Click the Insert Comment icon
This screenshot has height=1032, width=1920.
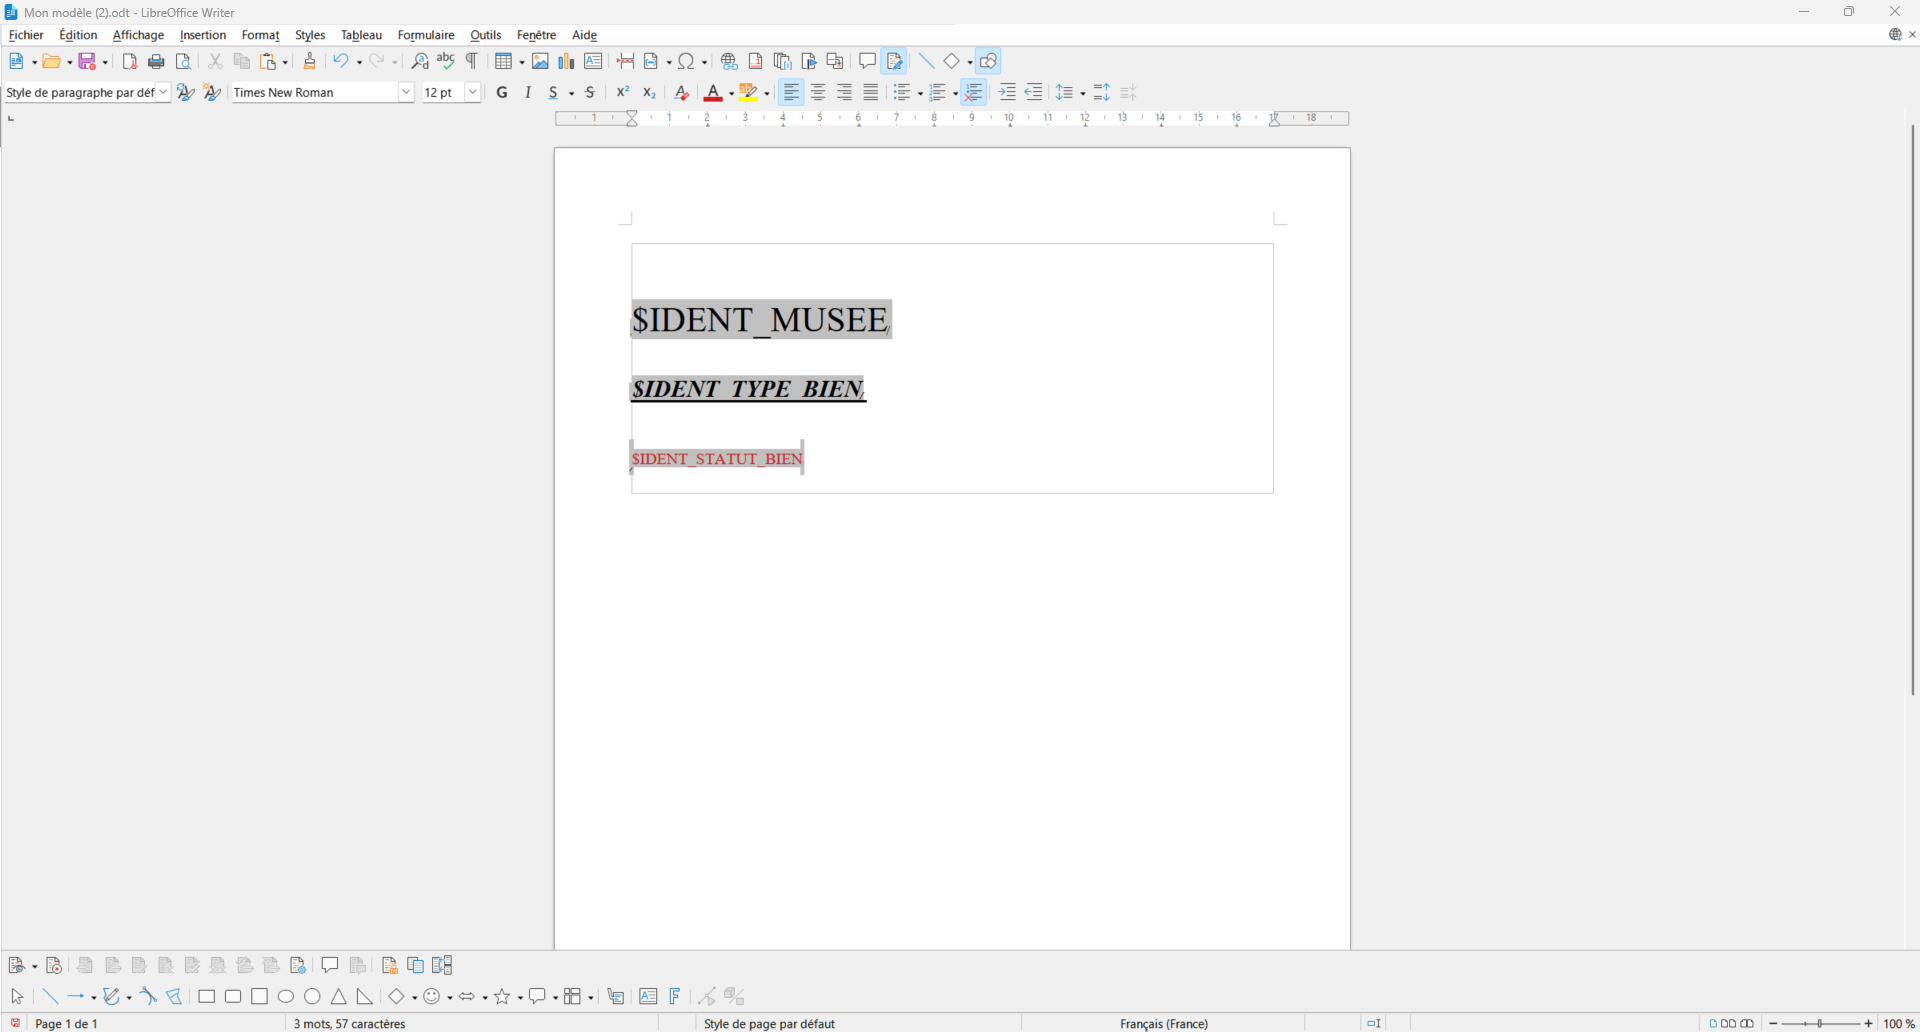pyautogui.click(x=867, y=62)
